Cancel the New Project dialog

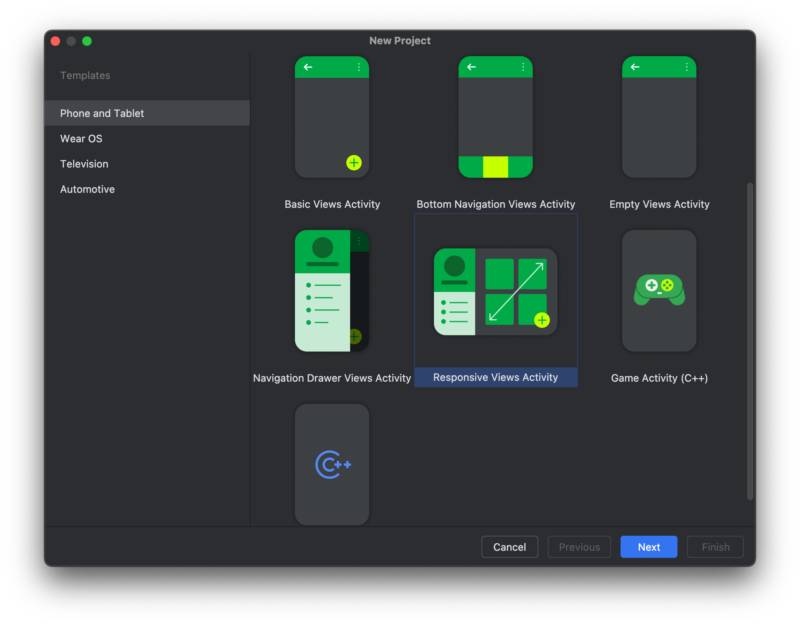click(509, 547)
